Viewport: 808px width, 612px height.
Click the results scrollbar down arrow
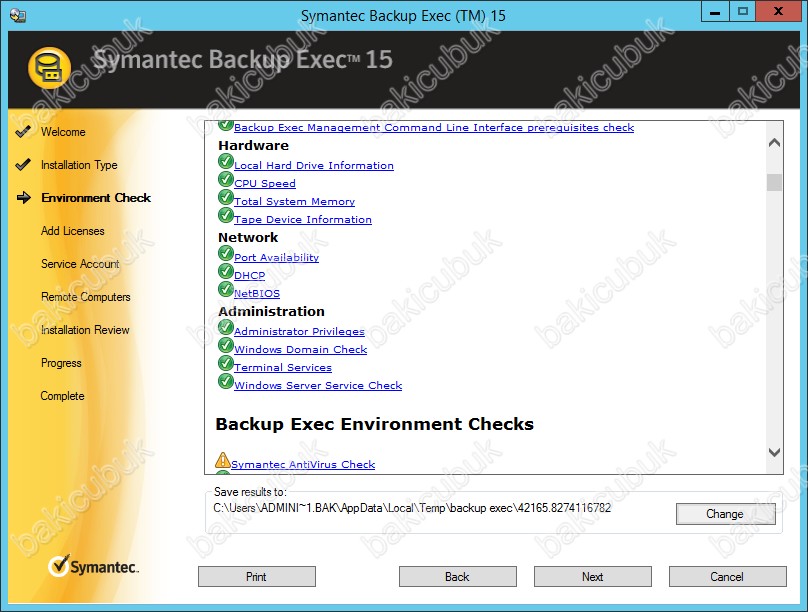click(774, 452)
